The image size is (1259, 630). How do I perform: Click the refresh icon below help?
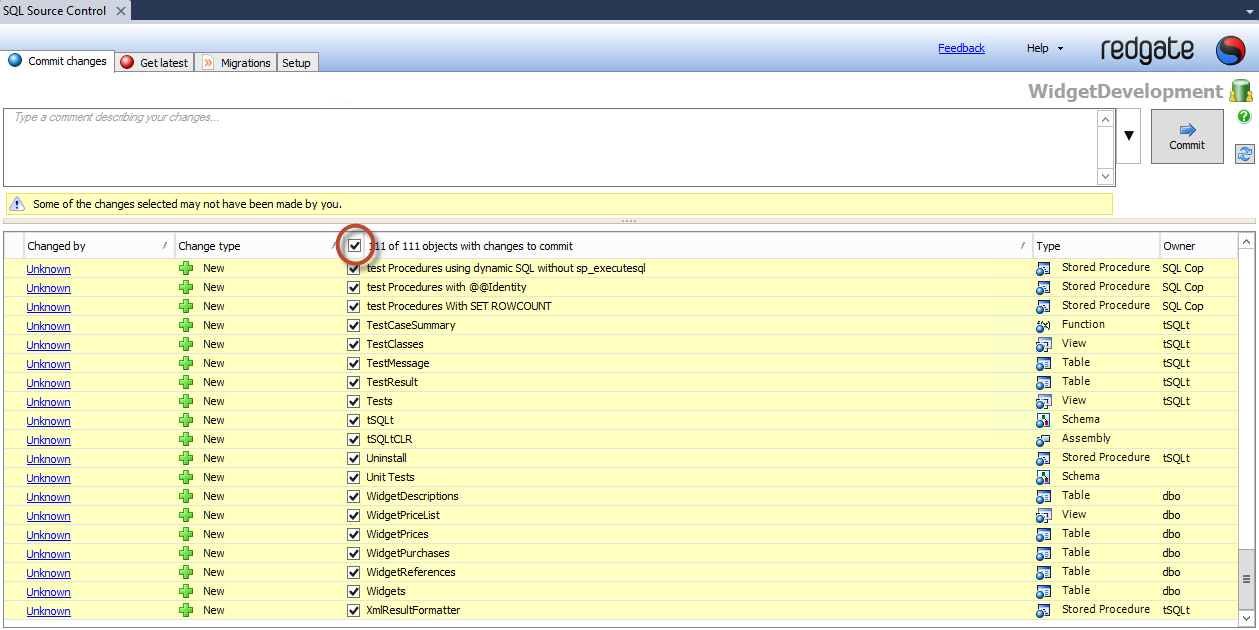[x=1244, y=154]
